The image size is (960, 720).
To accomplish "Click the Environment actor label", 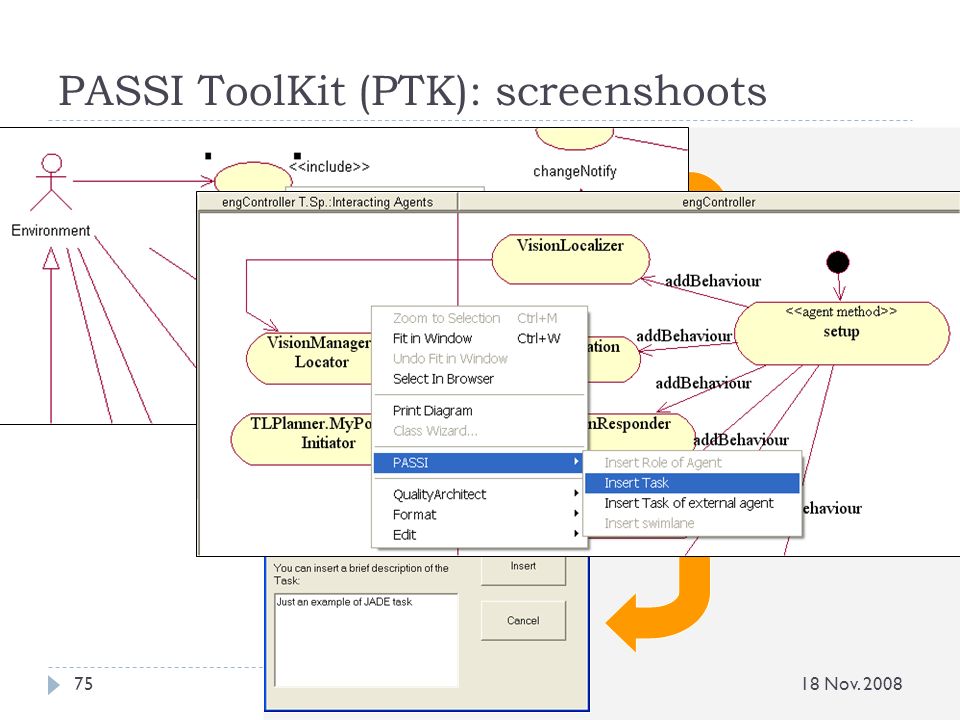I will (51, 231).
